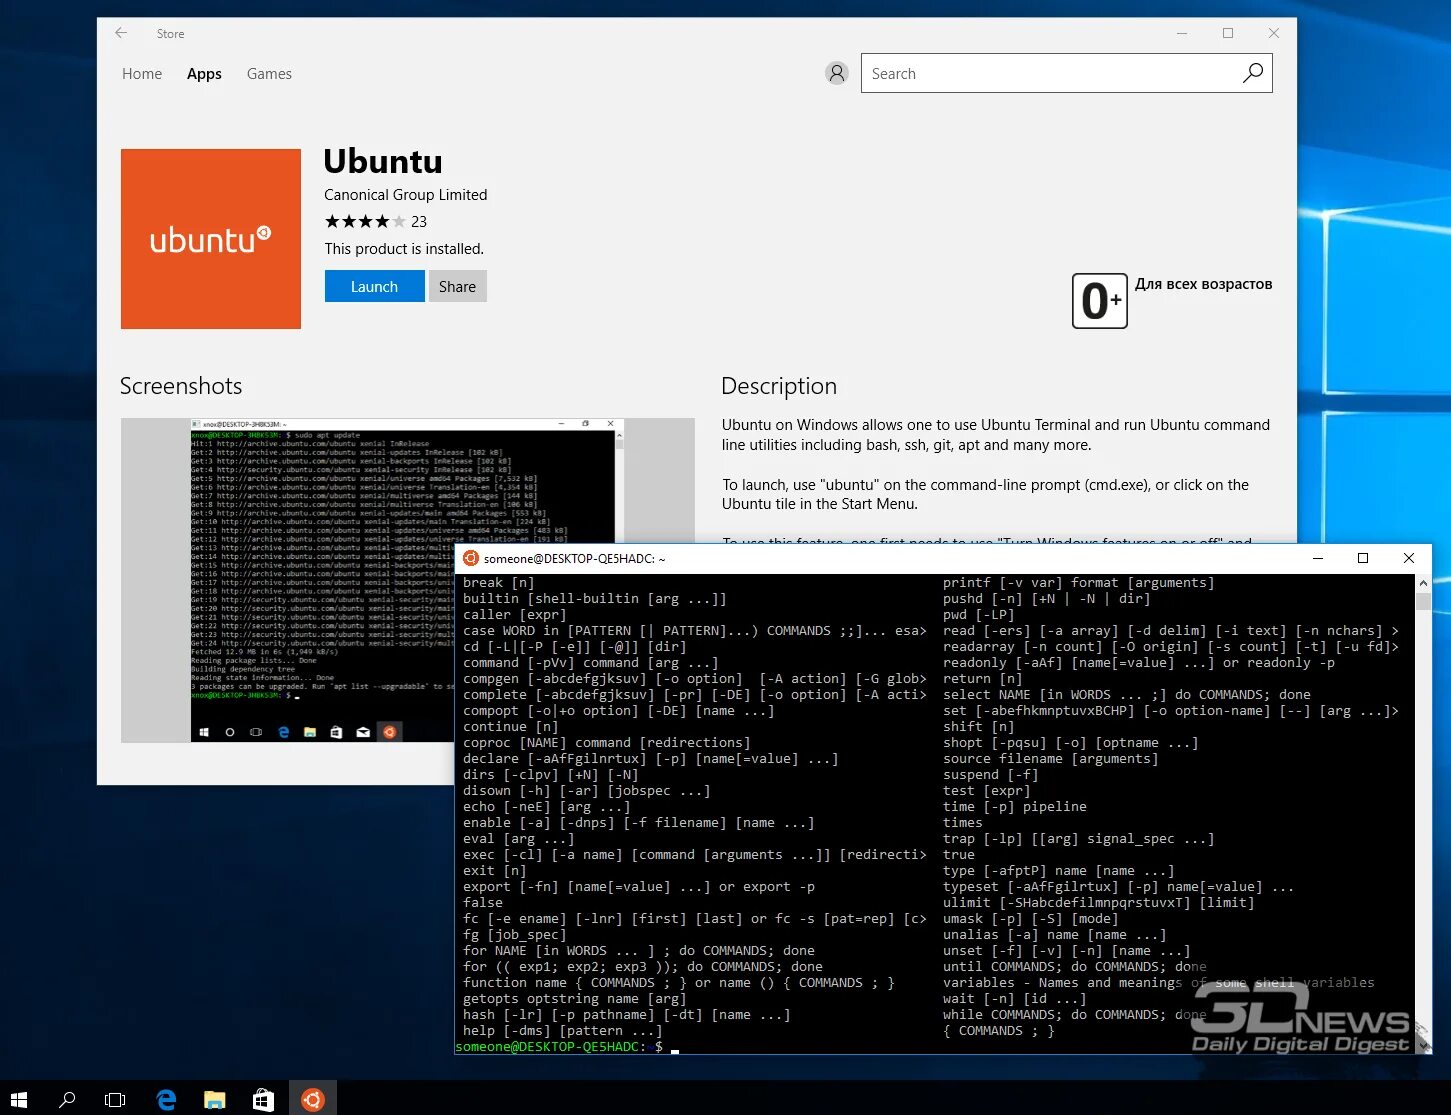The image size is (1451, 1115).
Task: Click 'shift [n]' terminal line
Action: [x=979, y=727]
